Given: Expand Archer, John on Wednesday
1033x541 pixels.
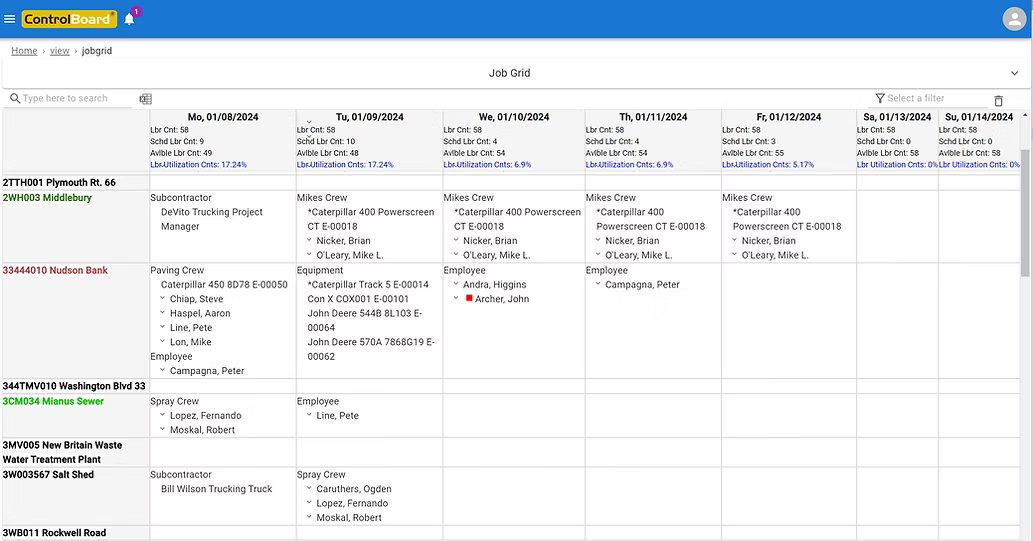Looking at the screenshot, I should (x=457, y=299).
